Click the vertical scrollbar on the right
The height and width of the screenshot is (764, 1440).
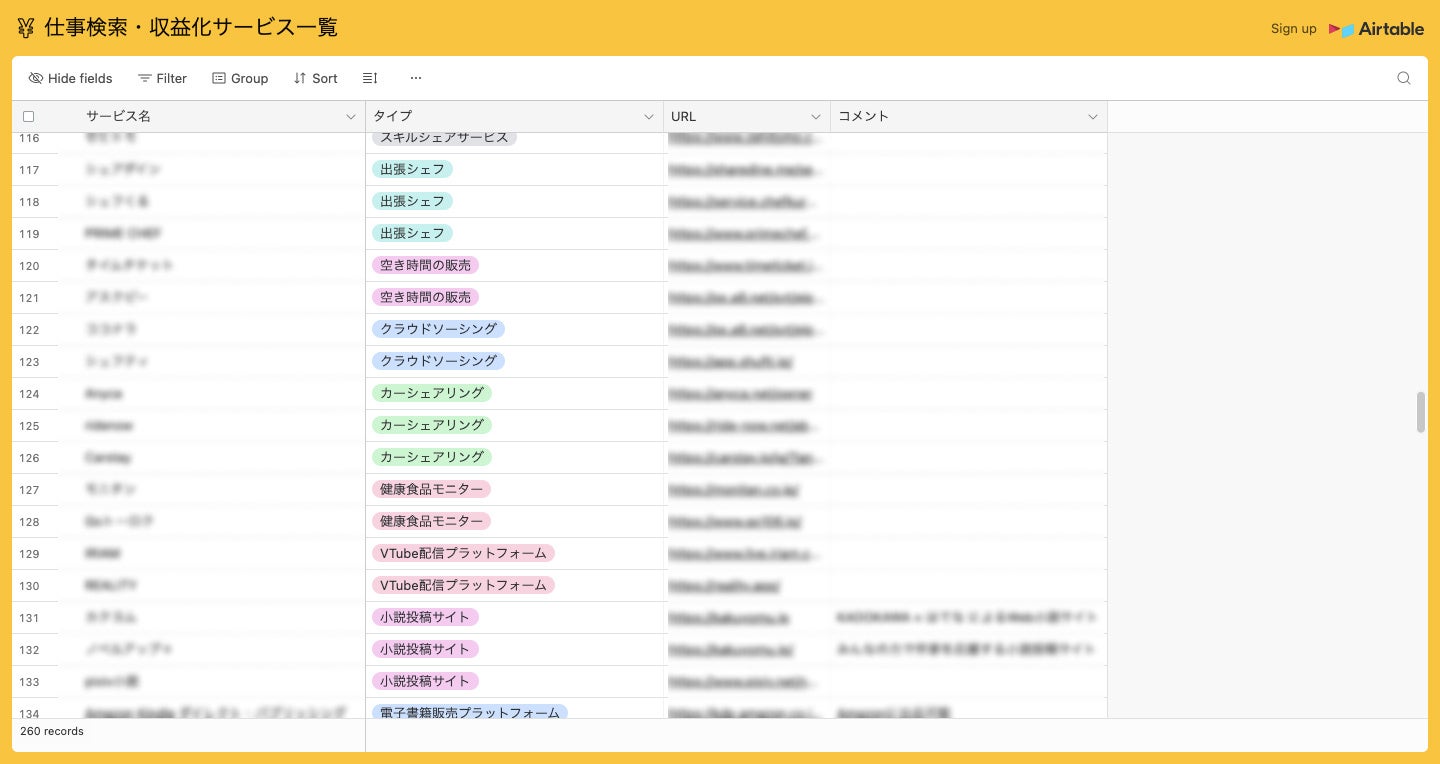1421,410
